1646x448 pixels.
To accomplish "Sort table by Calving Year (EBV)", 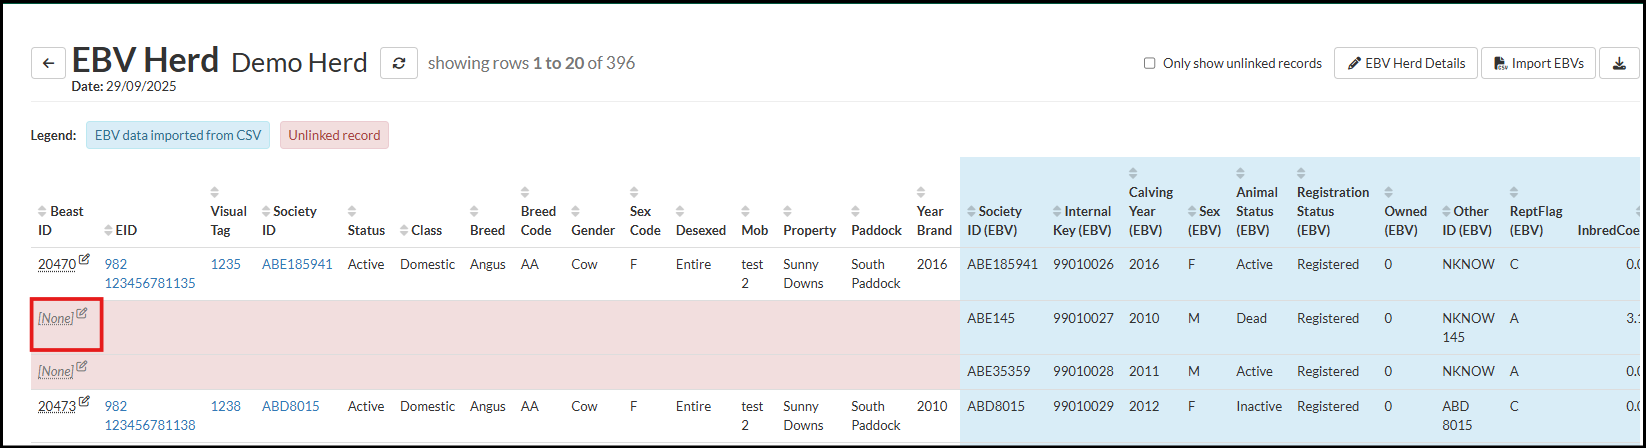I will 1133,173.
